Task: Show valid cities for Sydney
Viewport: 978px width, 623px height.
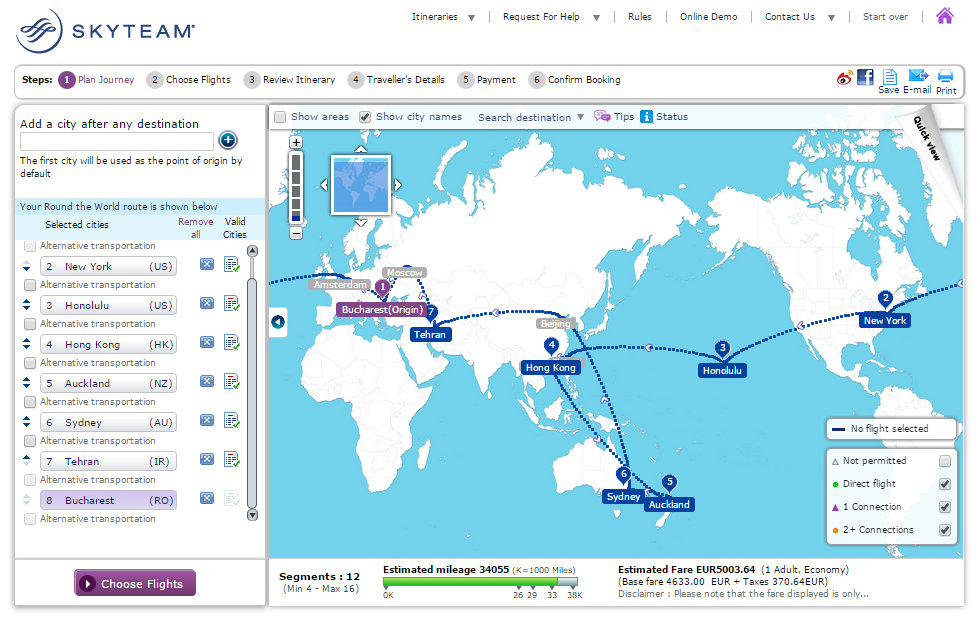Action: click(x=232, y=421)
